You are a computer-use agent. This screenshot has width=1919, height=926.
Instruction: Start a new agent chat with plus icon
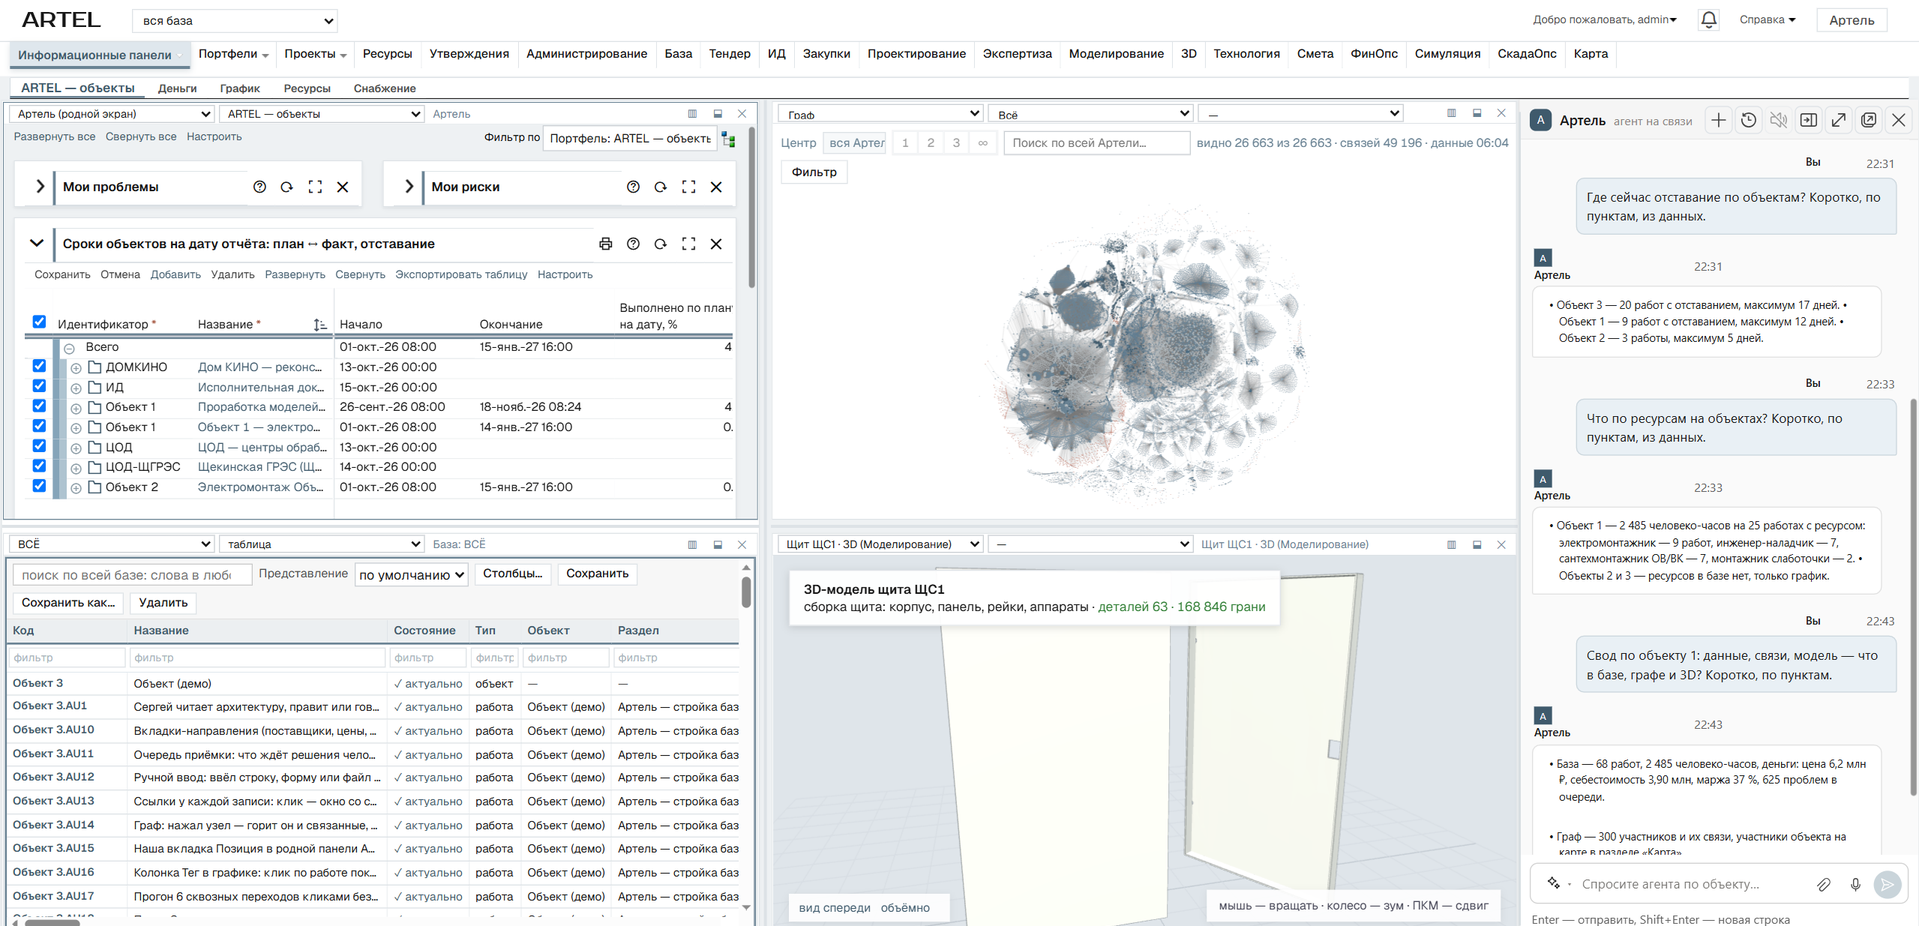point(1718,120)
